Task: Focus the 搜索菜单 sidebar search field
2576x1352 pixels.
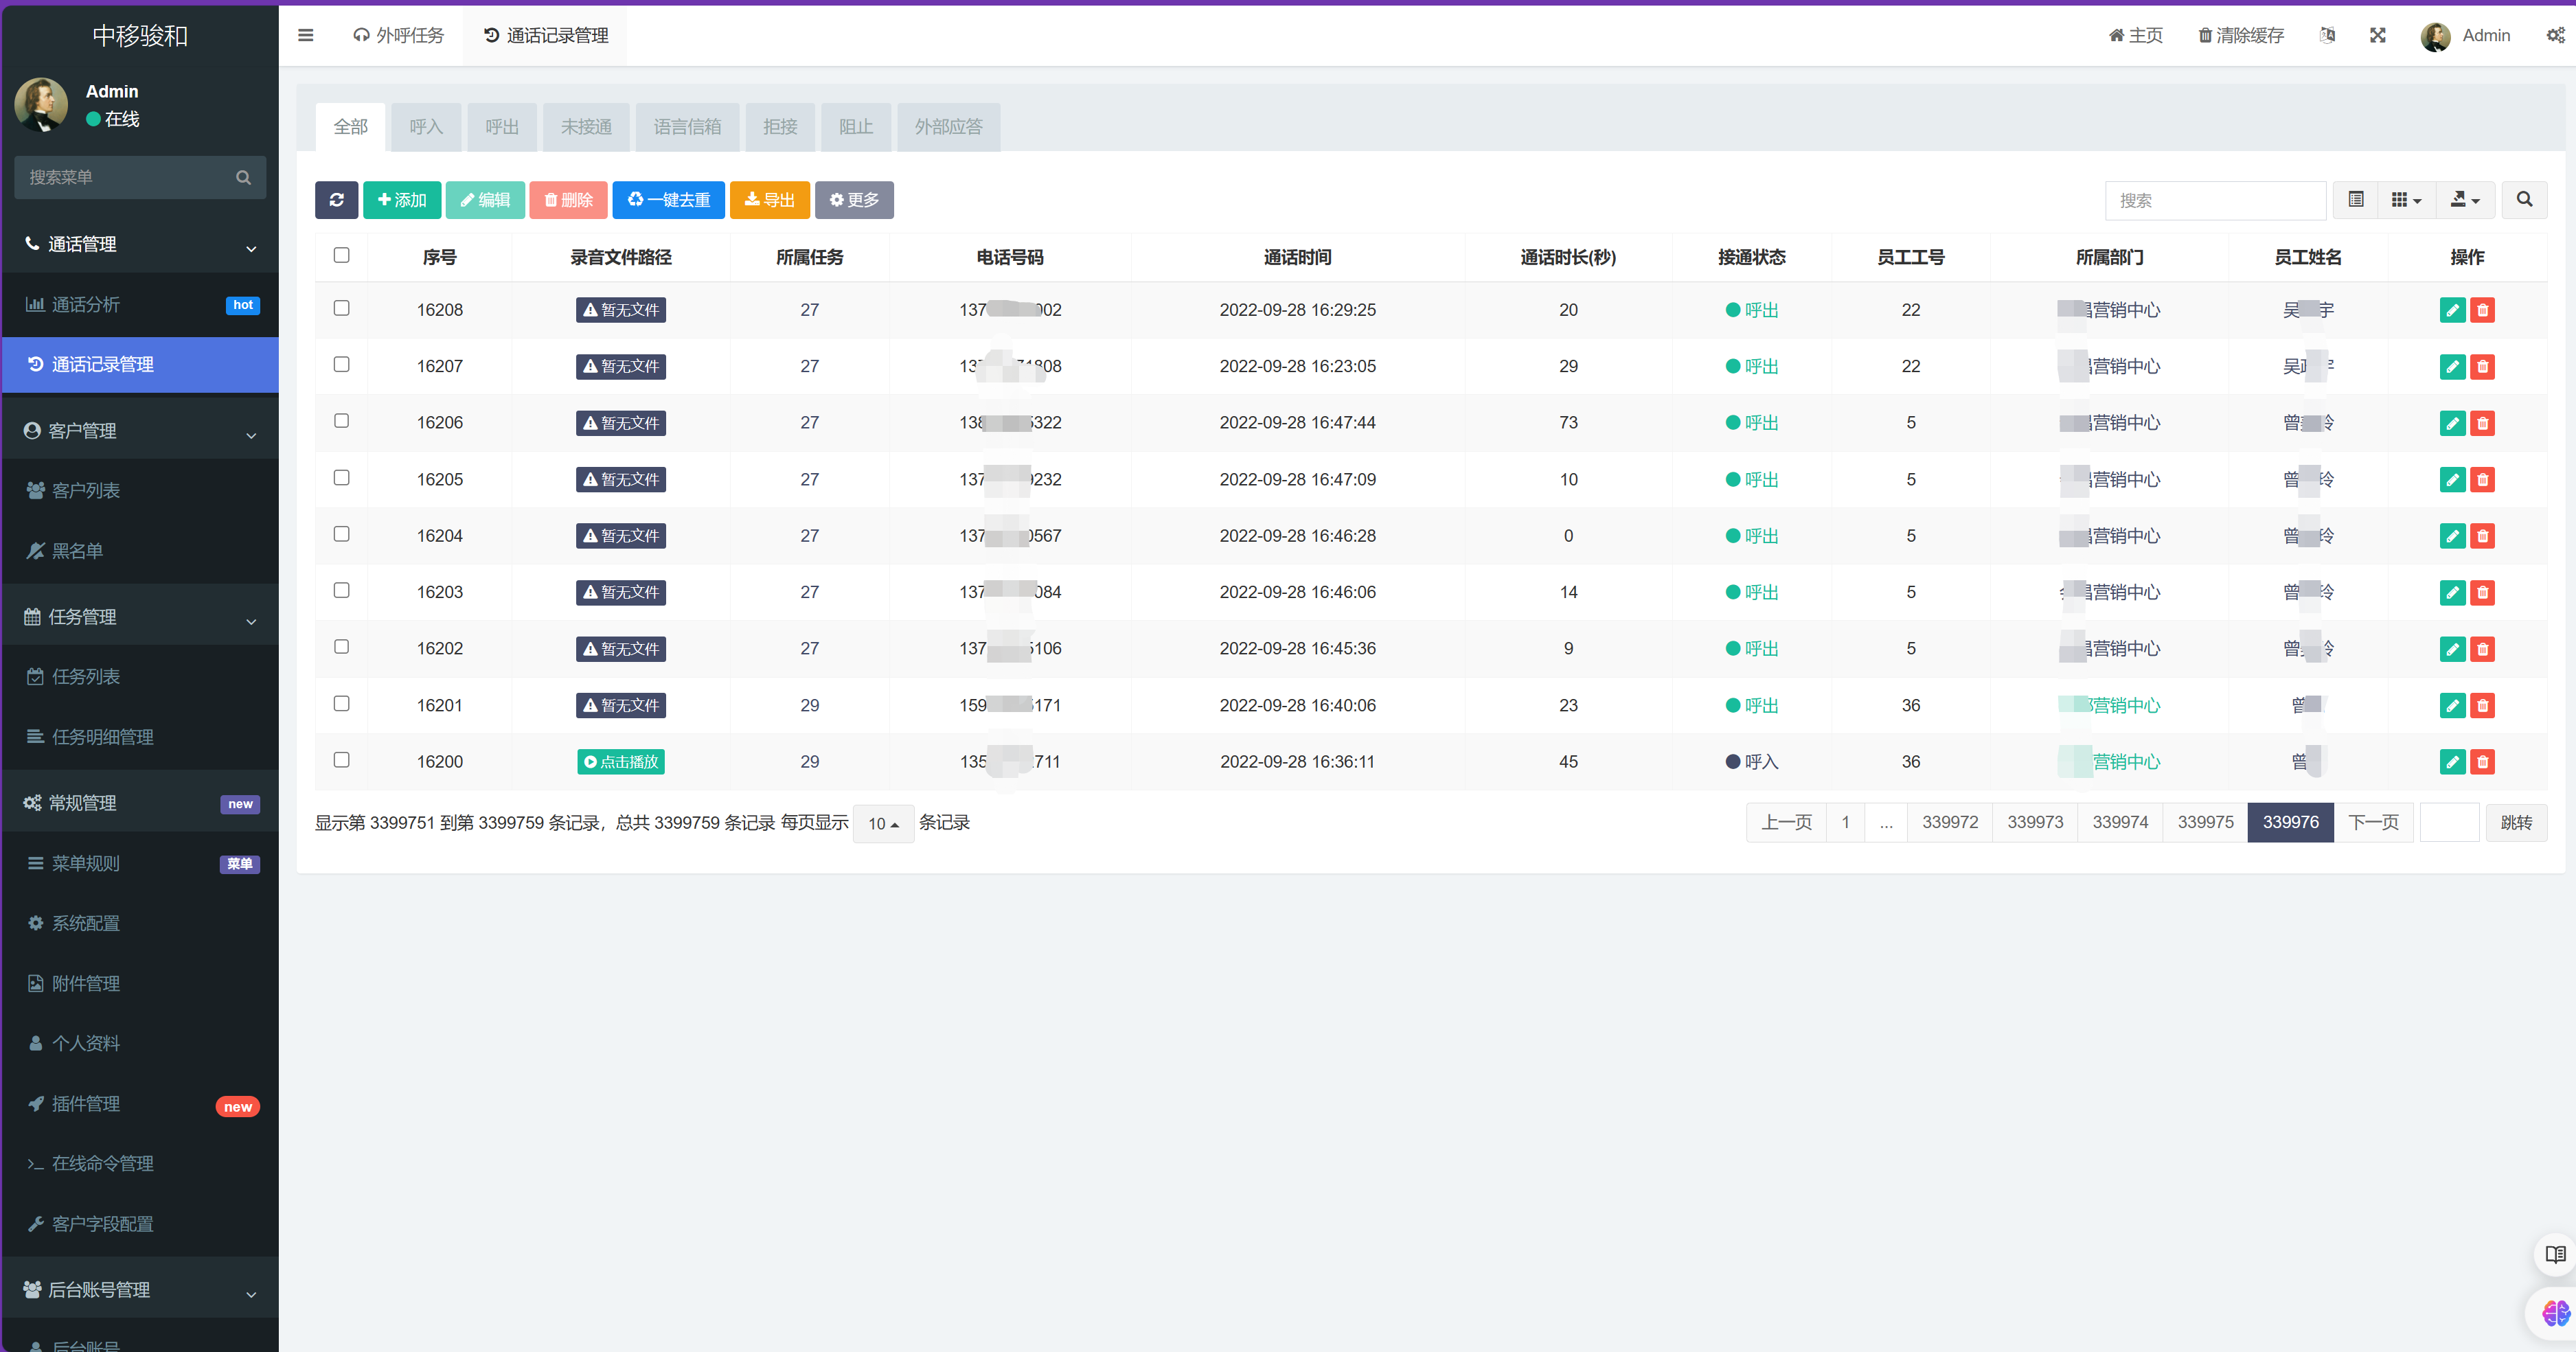Action: click(126, 177)
